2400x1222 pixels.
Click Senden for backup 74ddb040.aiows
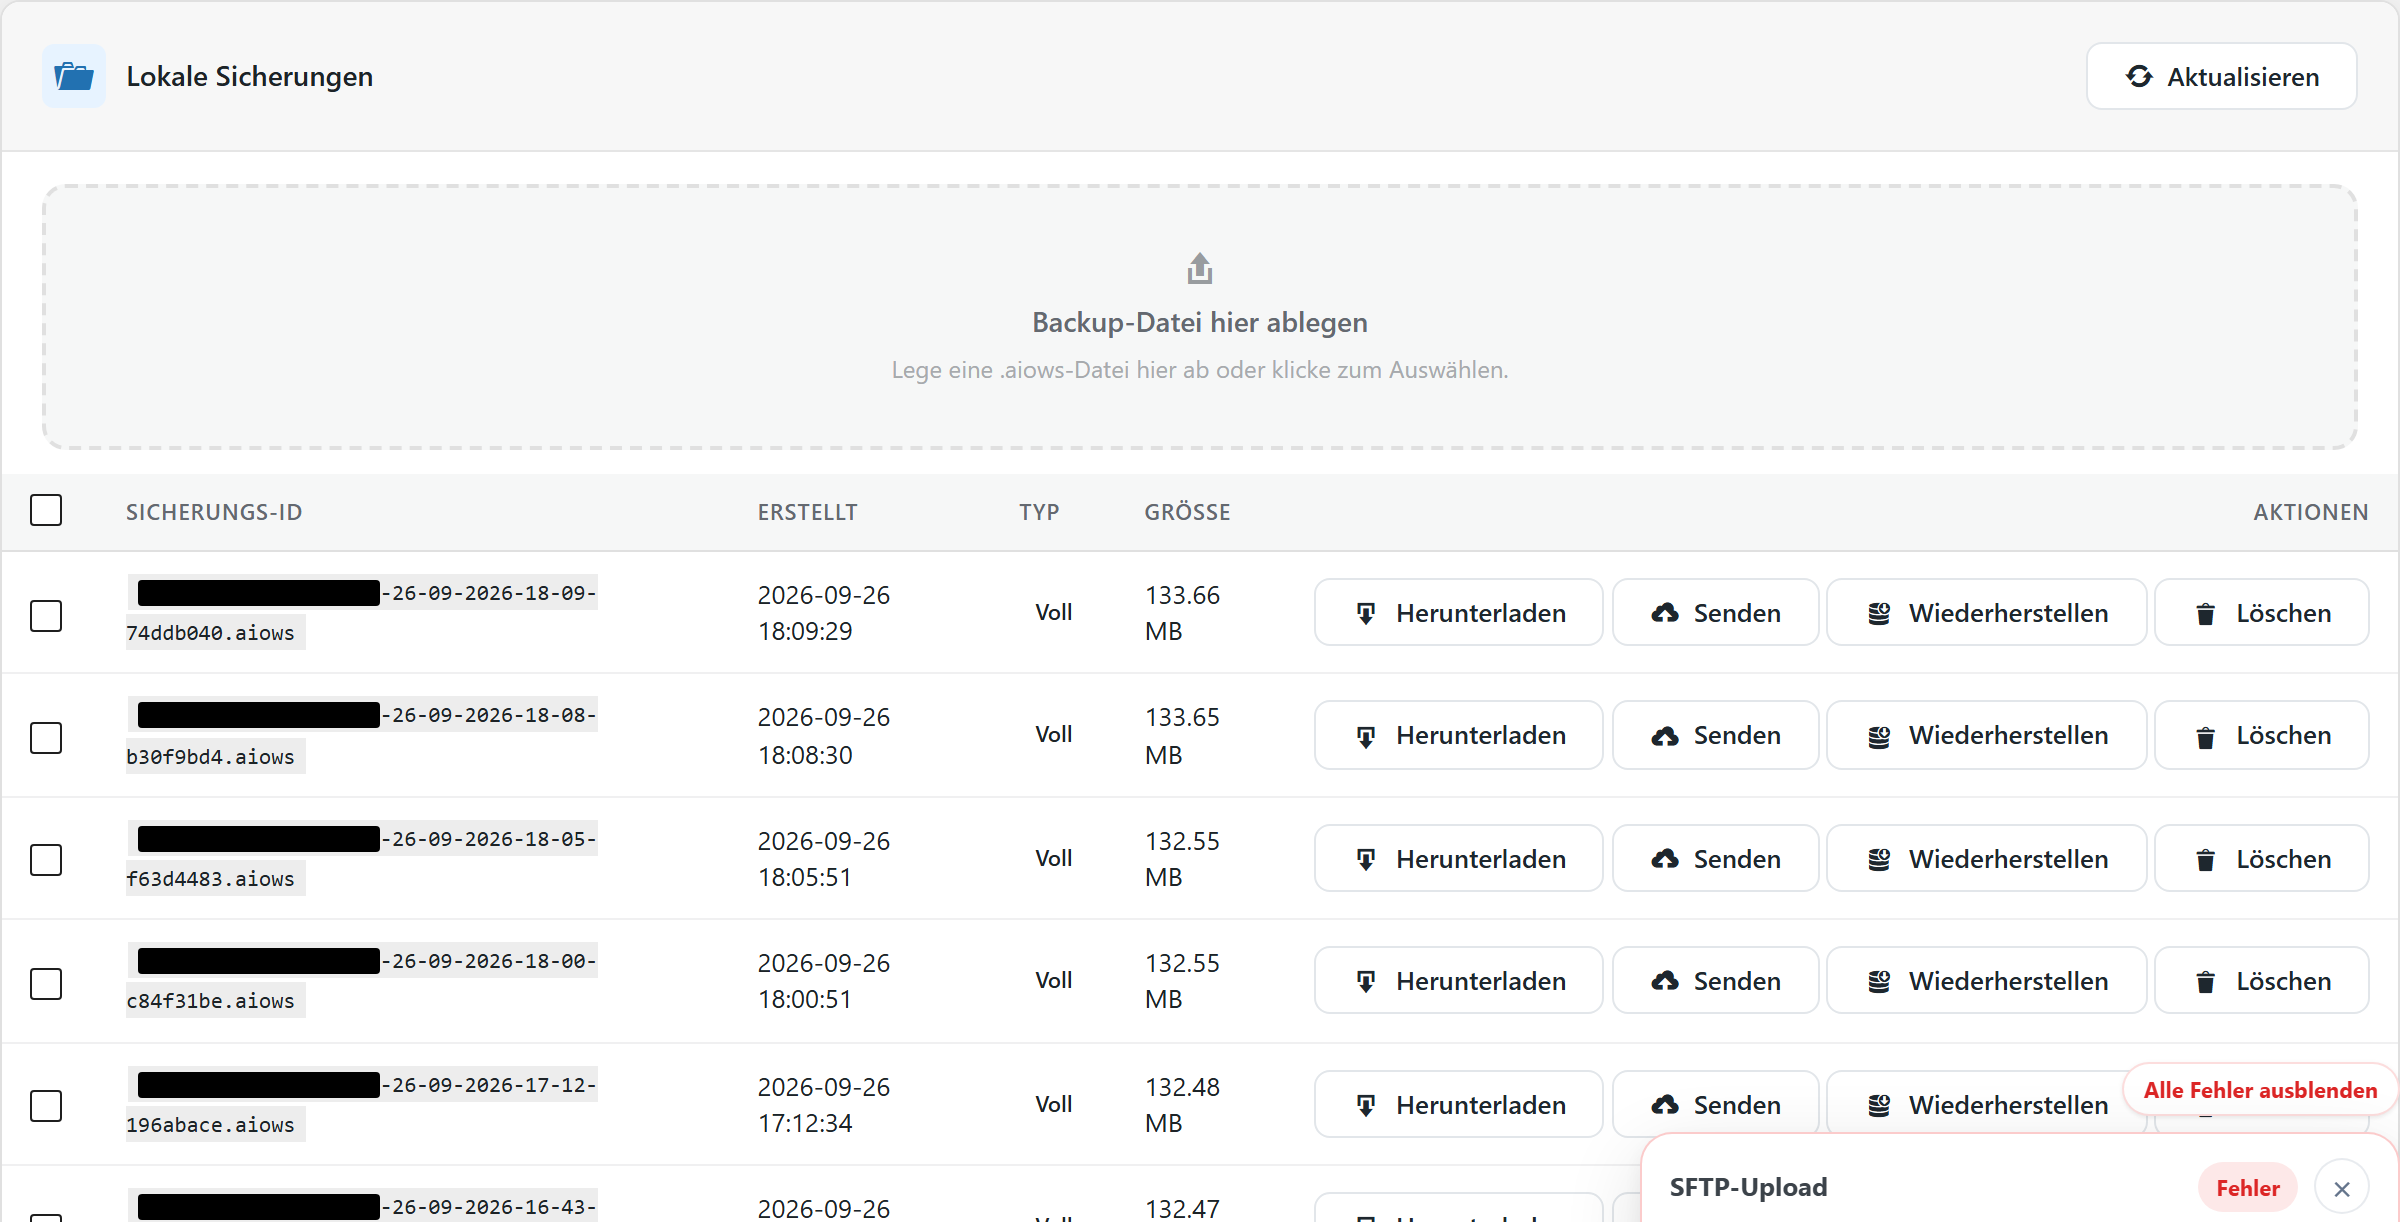click(1715, 613)
